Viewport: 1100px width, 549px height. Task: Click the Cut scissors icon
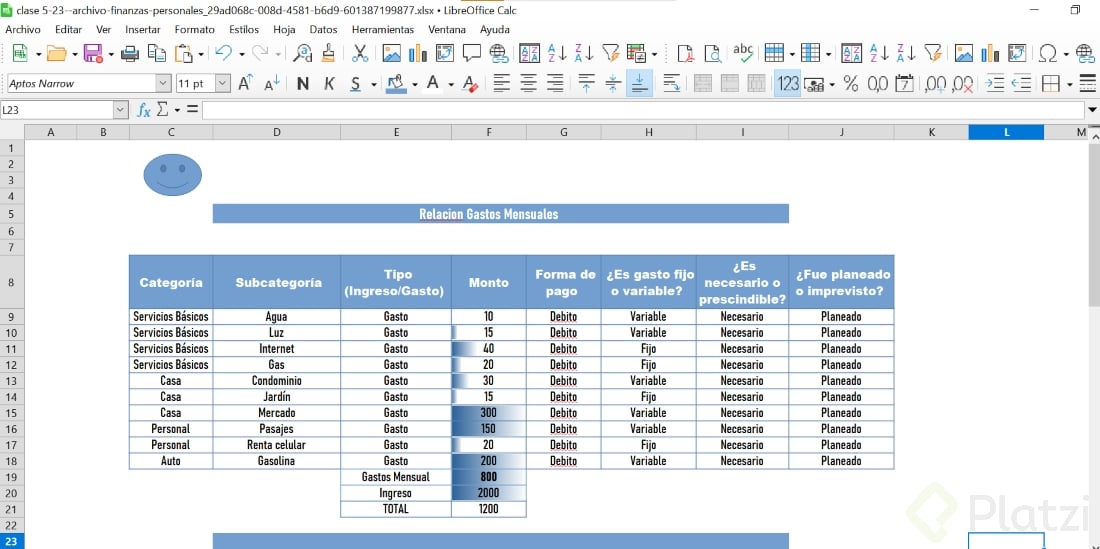[x=360, y=54]
